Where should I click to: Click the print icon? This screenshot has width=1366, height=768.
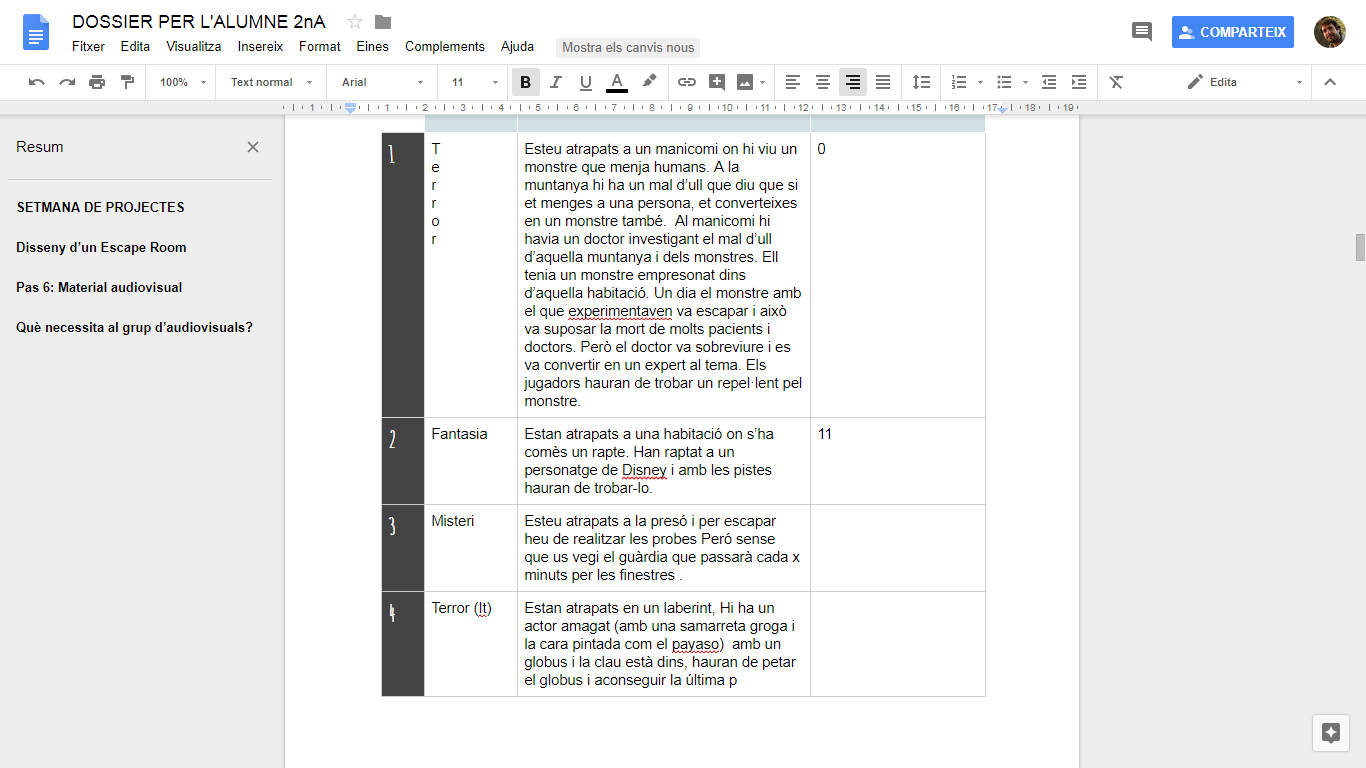[x=97, y=82]
